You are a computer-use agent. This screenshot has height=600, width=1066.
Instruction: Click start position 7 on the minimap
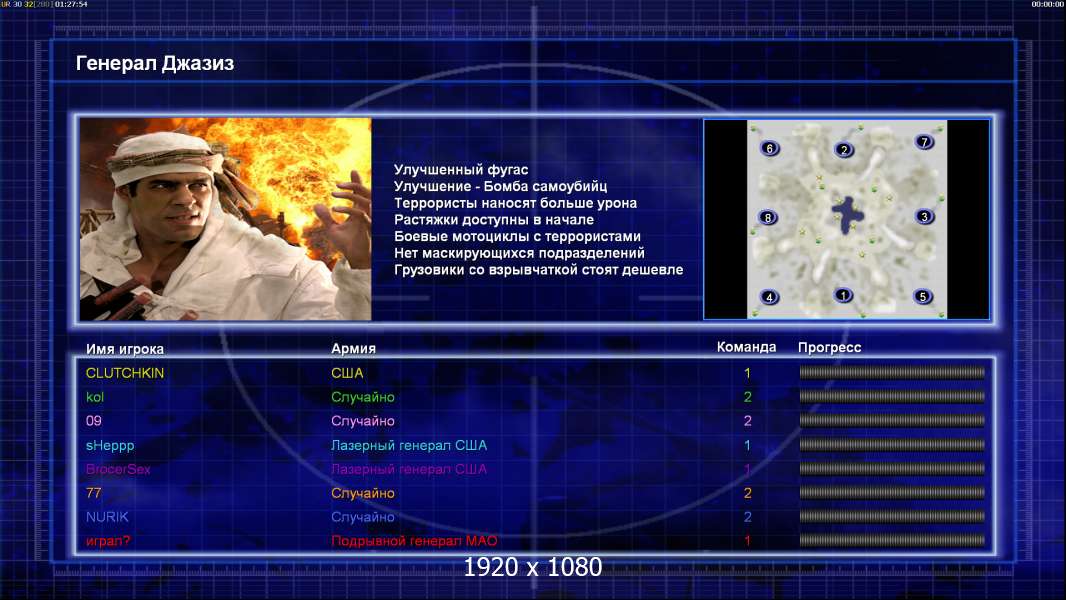(924, 141)
